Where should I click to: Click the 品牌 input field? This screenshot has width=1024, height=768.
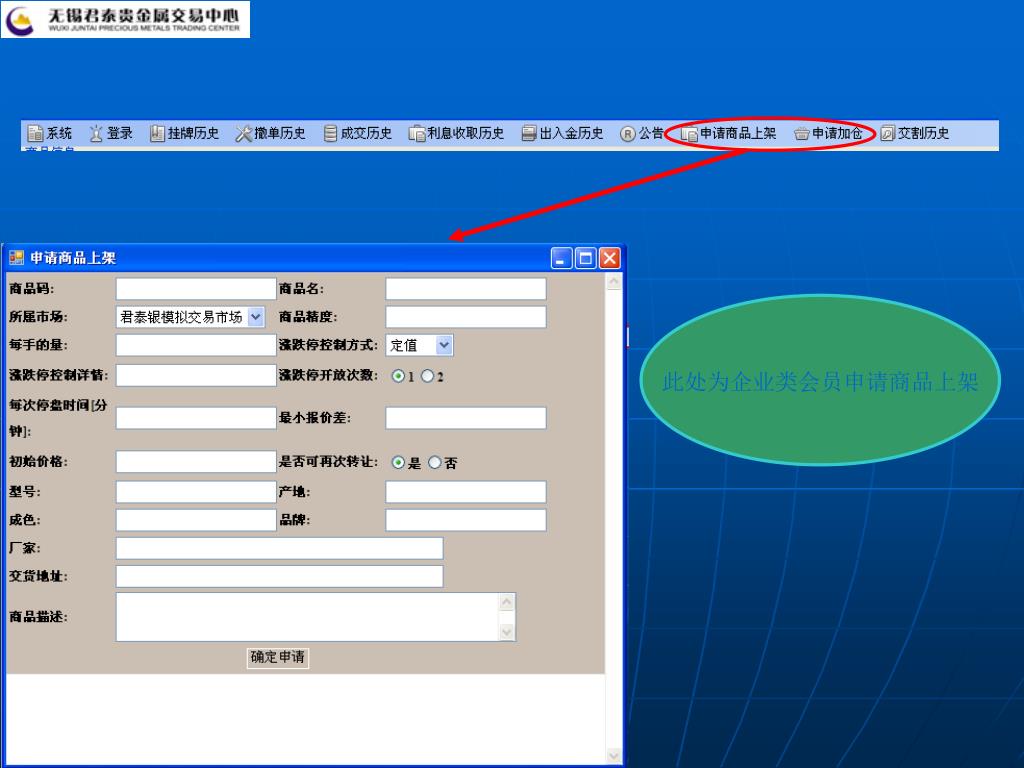point(466,520)
